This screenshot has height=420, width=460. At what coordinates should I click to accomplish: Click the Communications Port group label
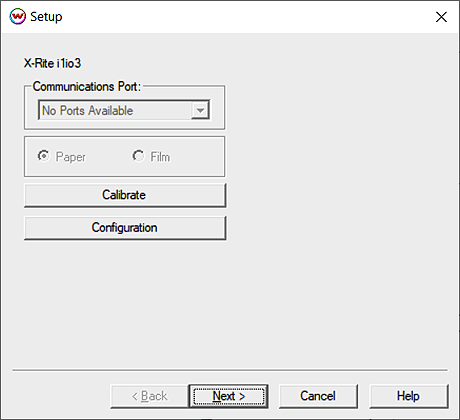tap(87, 86)
